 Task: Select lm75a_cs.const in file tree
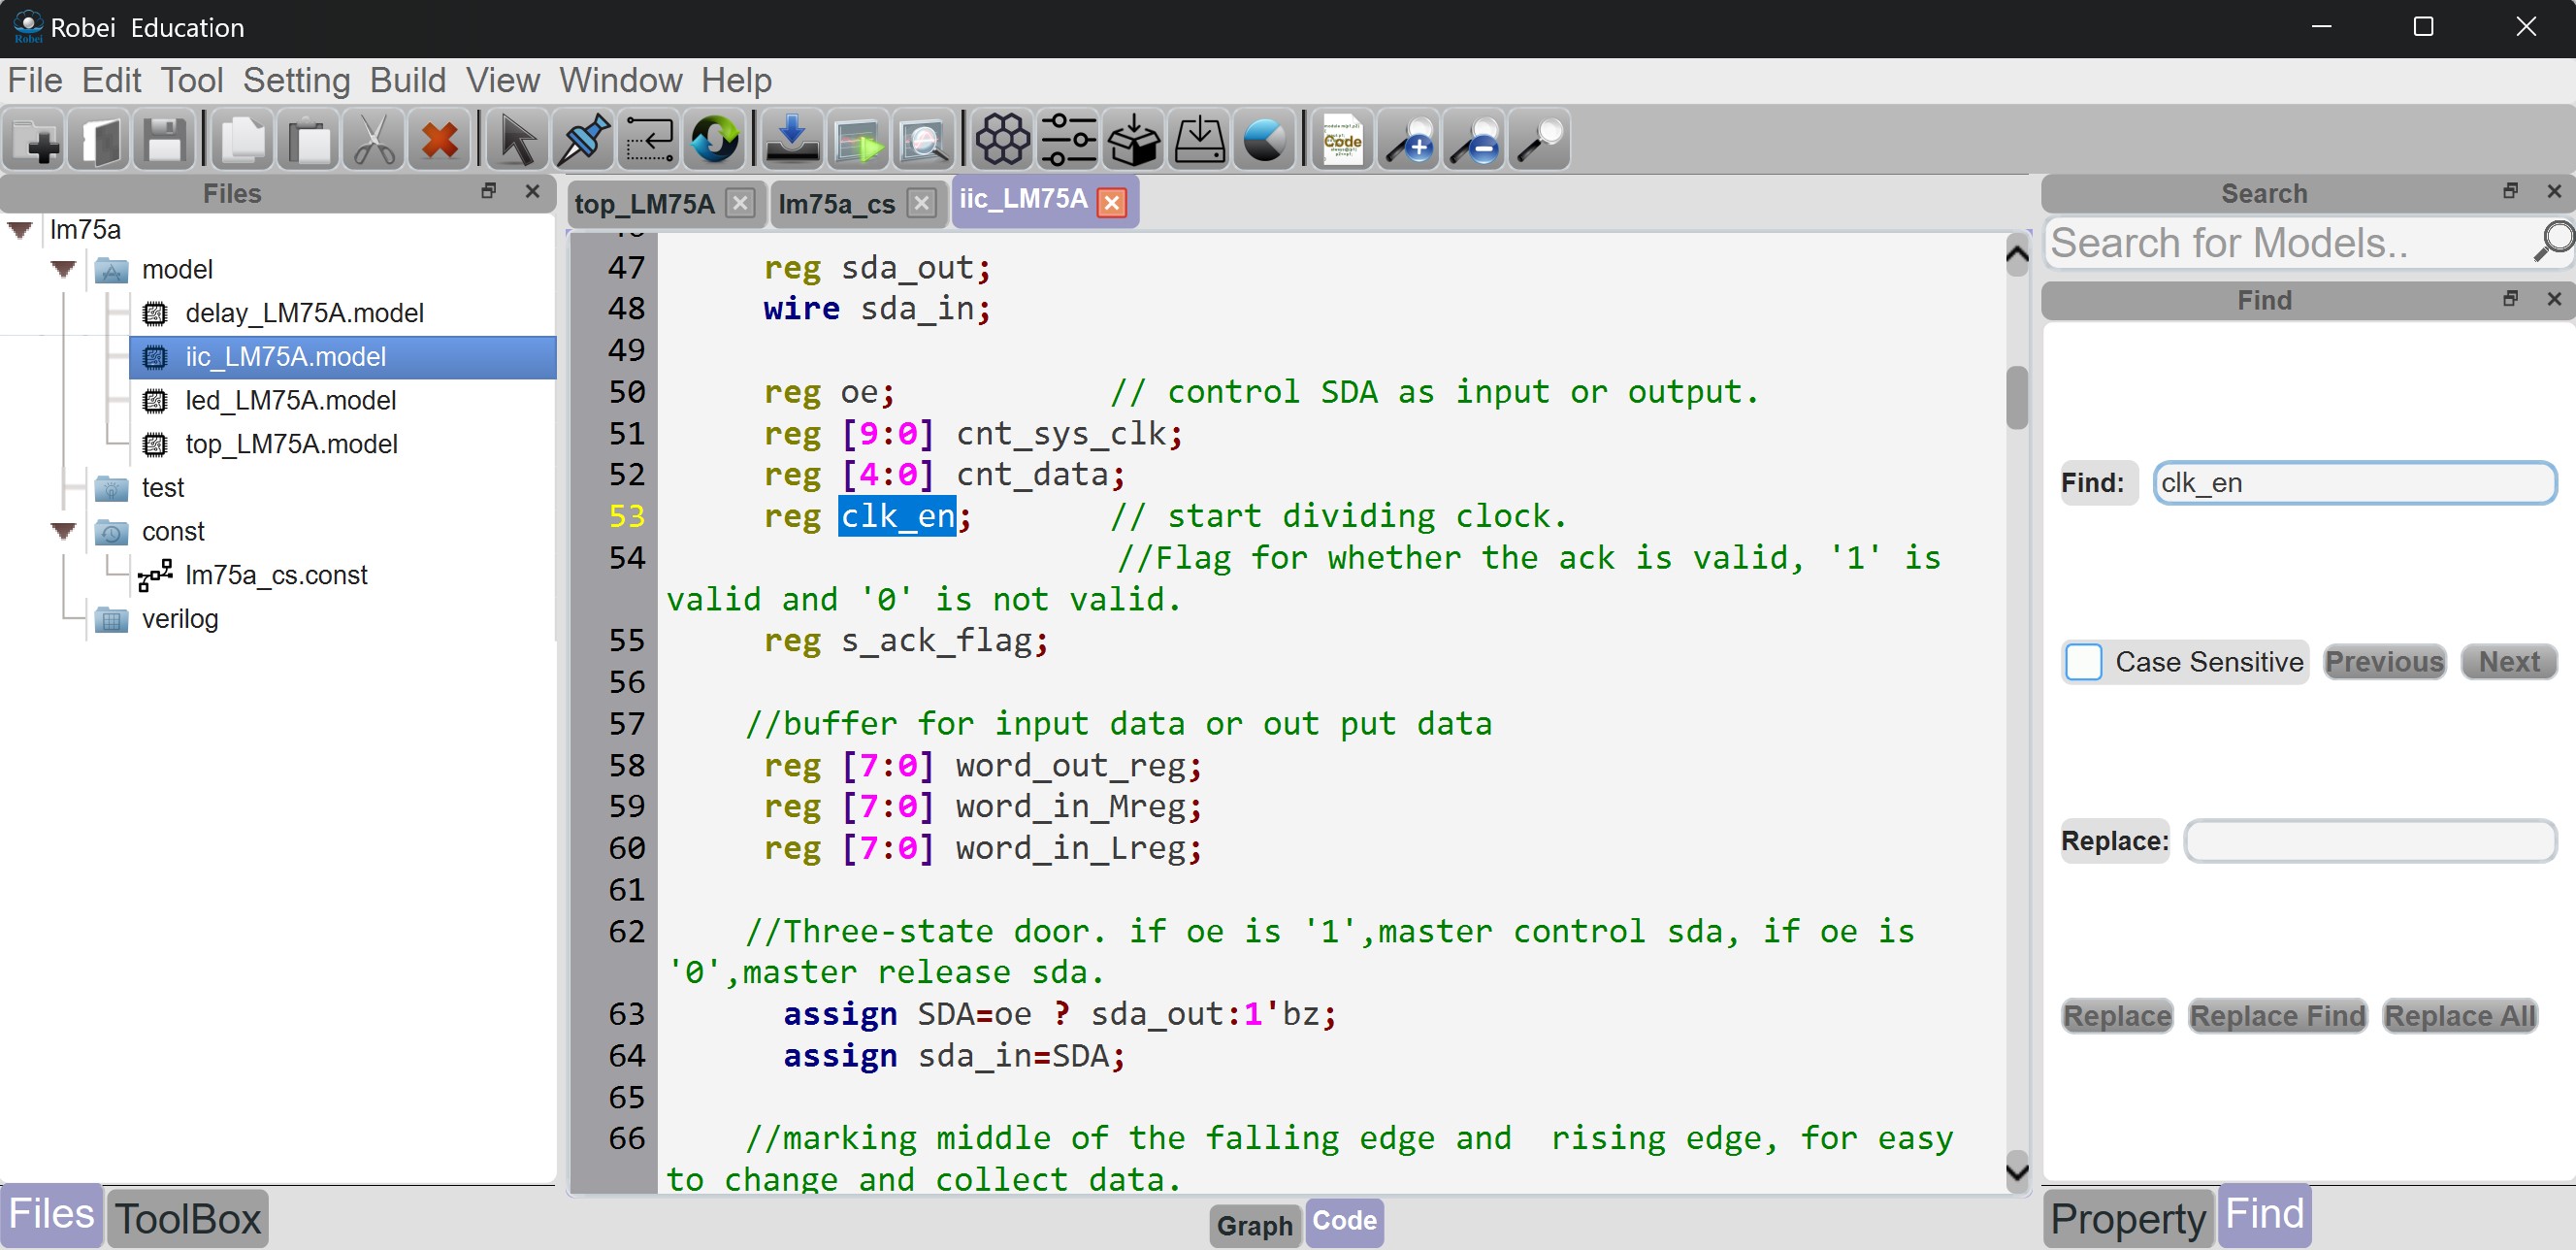click(276, 575)
